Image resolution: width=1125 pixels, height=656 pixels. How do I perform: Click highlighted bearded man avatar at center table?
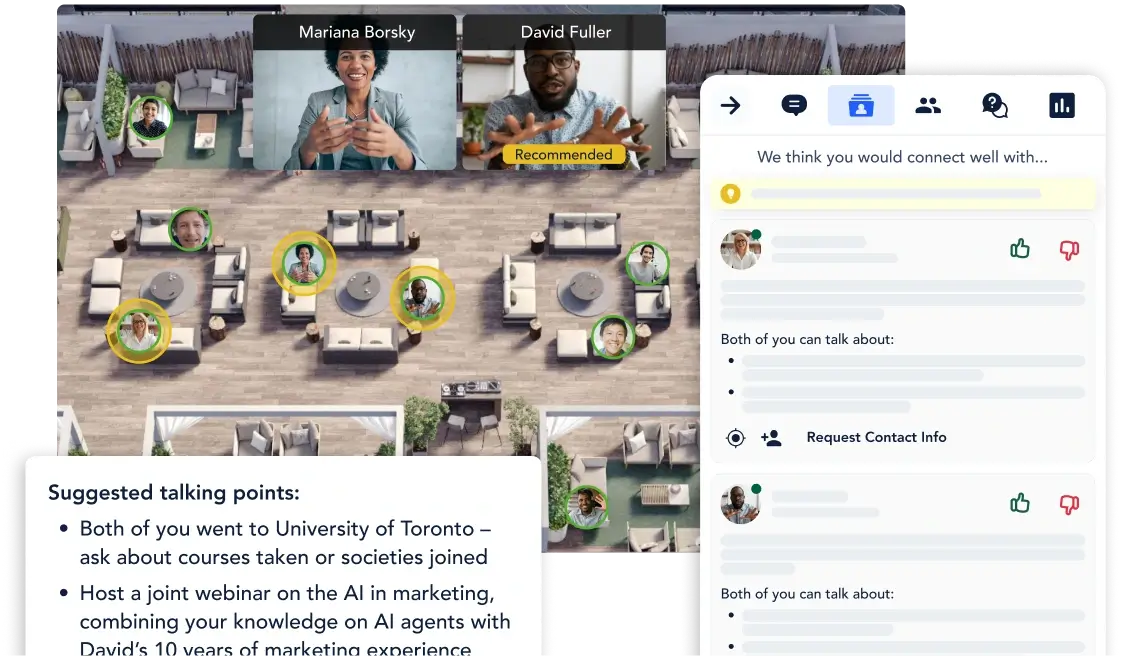pyautogui.click(x=422, y=299)
